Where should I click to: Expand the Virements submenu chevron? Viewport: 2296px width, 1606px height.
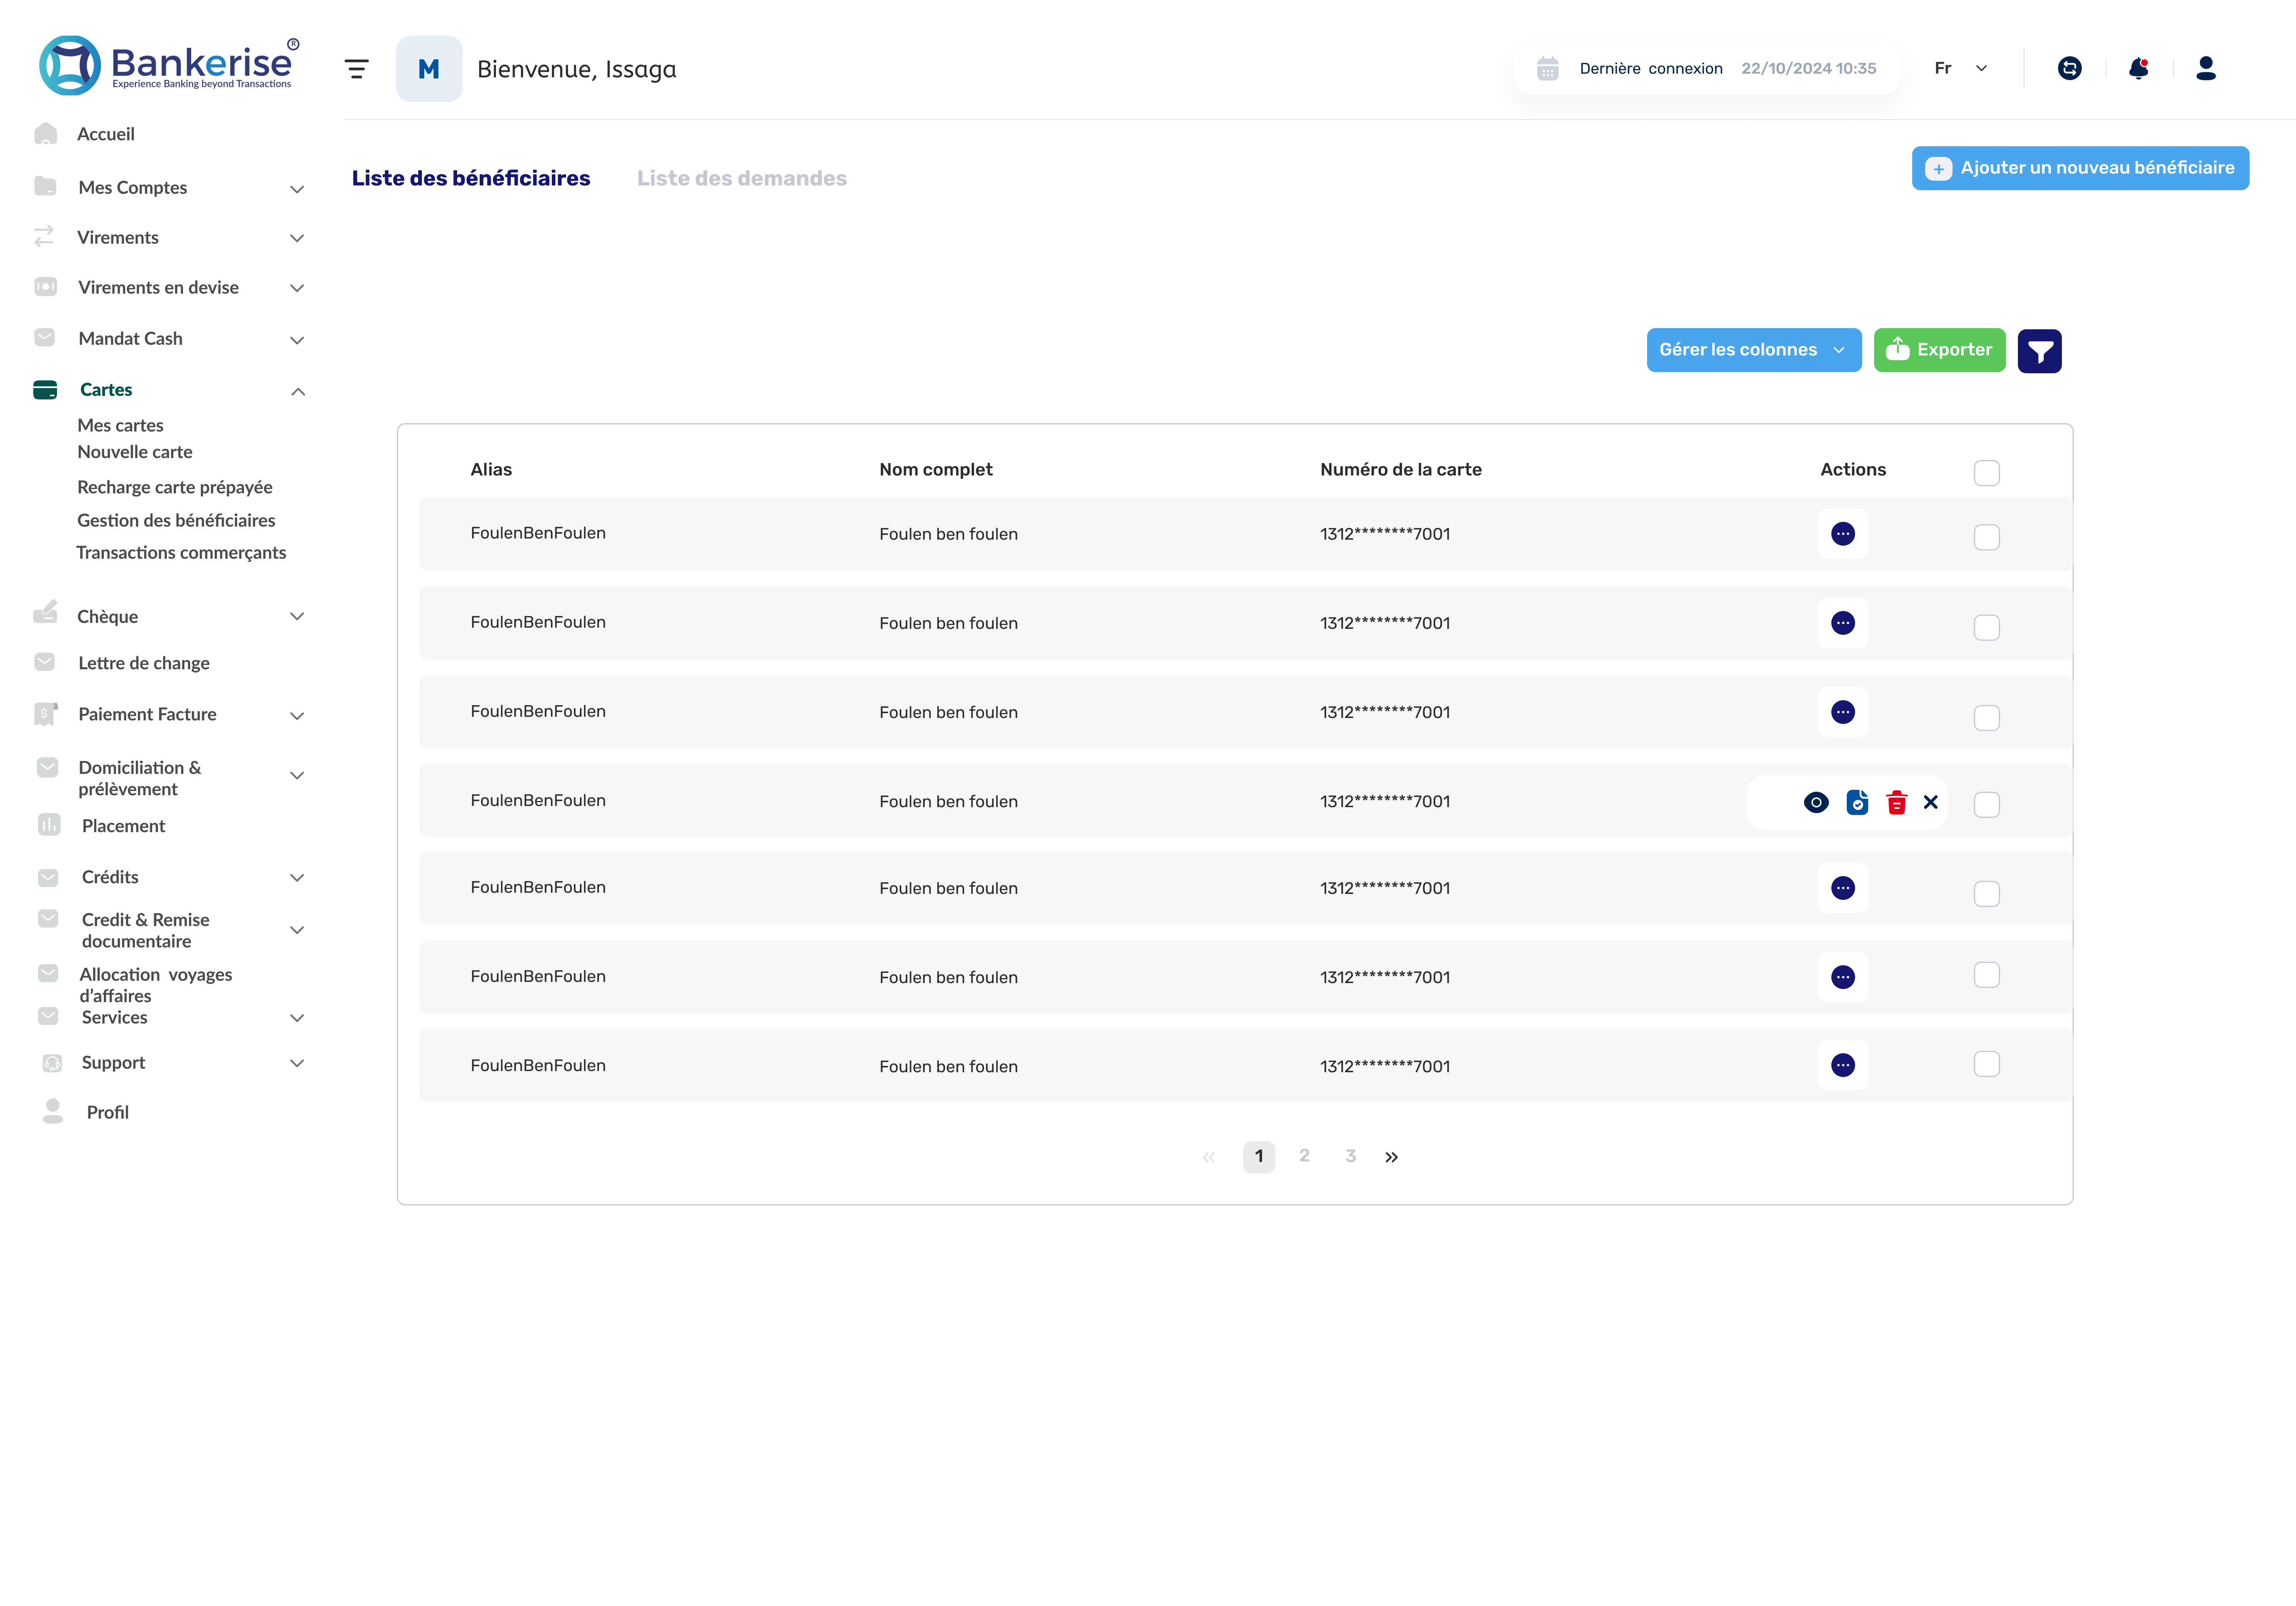297,238
